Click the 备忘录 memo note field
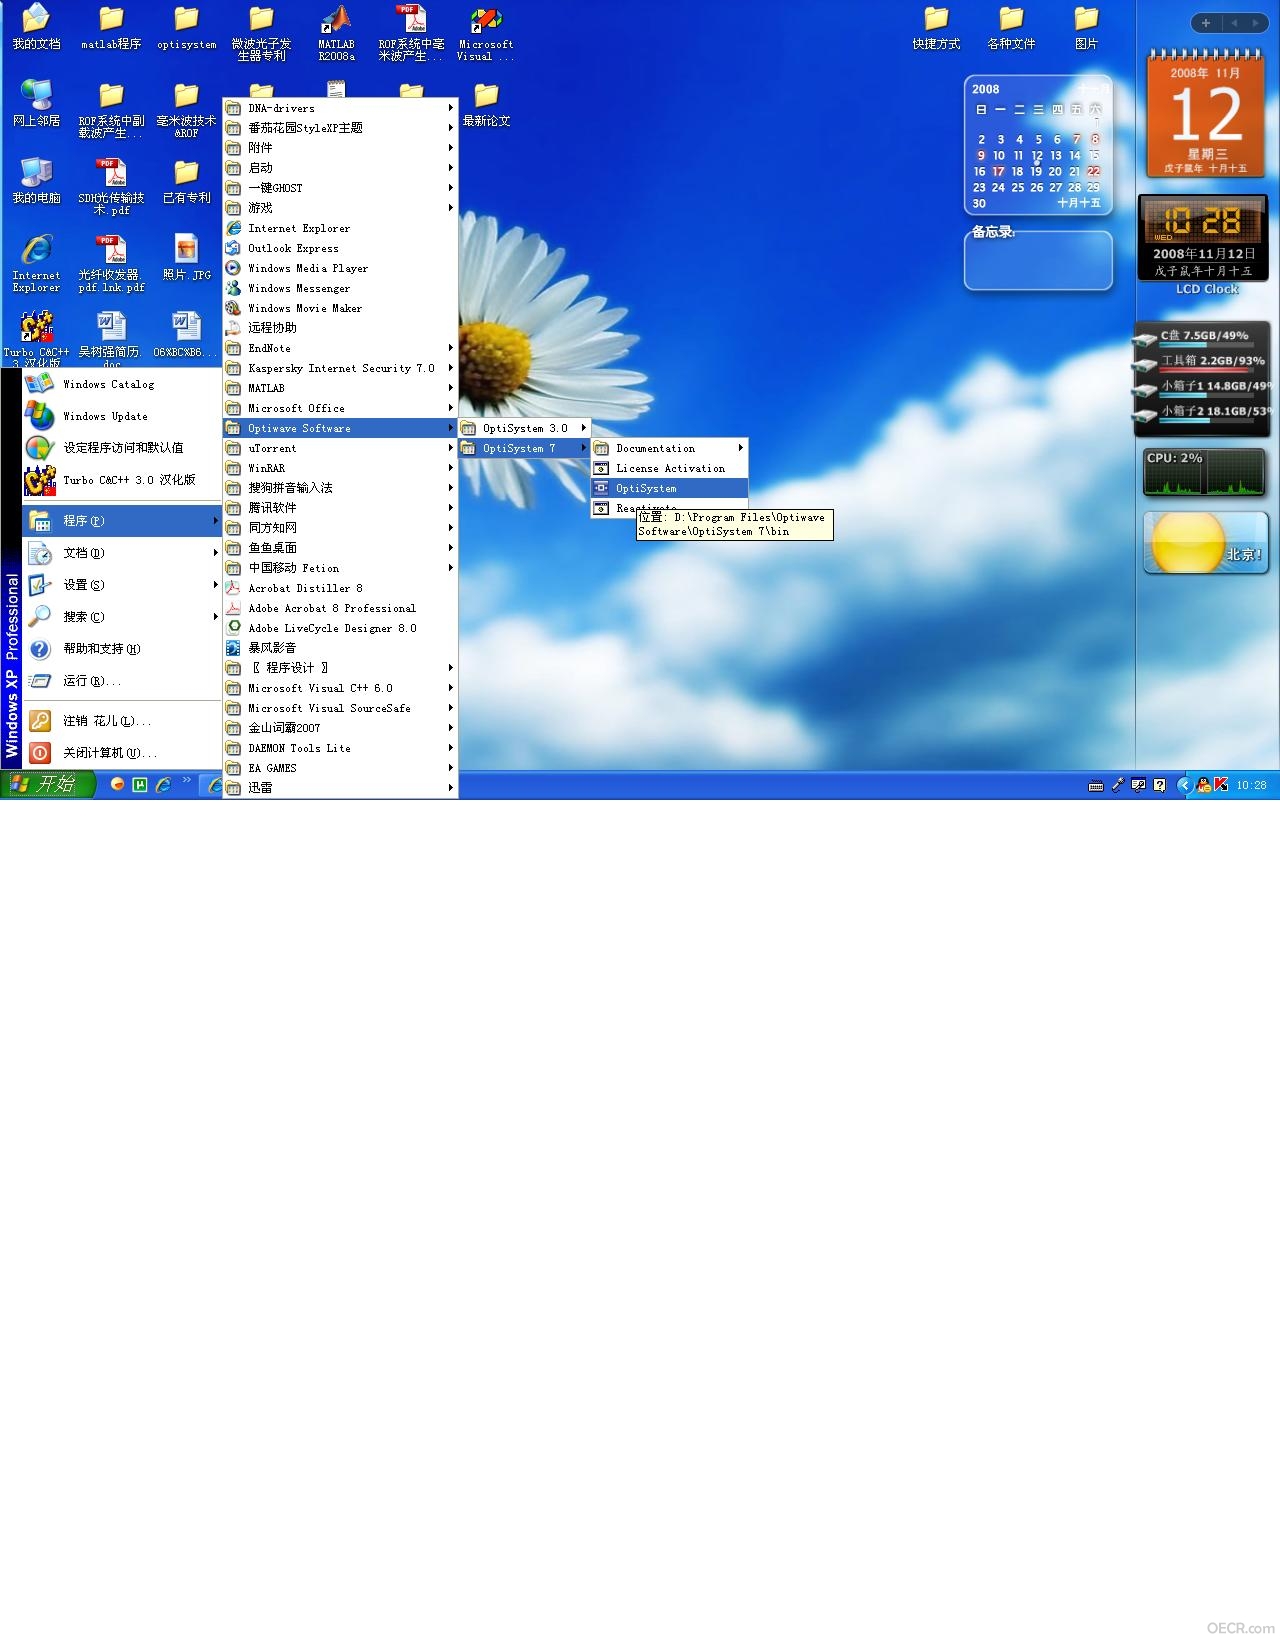 tap(1038, 260)
